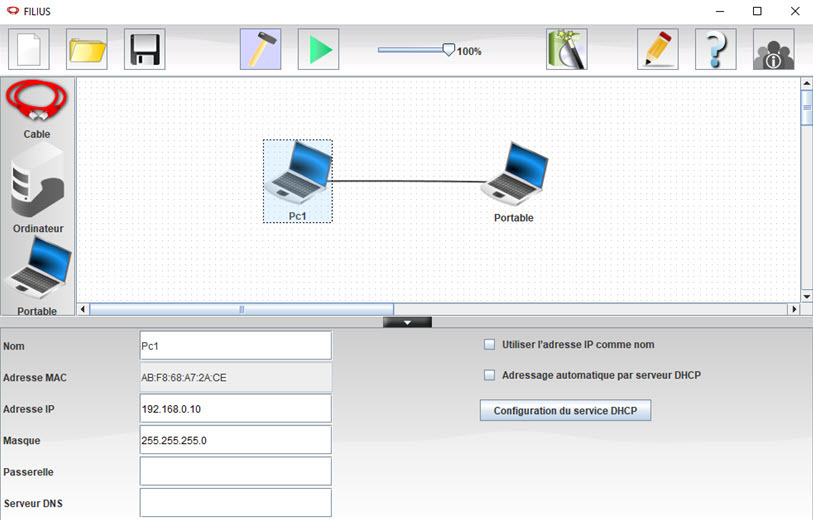Edit the Adresse IP field 192.168.0.10
This screenshot has width=813, height=520.
[235, 409]
